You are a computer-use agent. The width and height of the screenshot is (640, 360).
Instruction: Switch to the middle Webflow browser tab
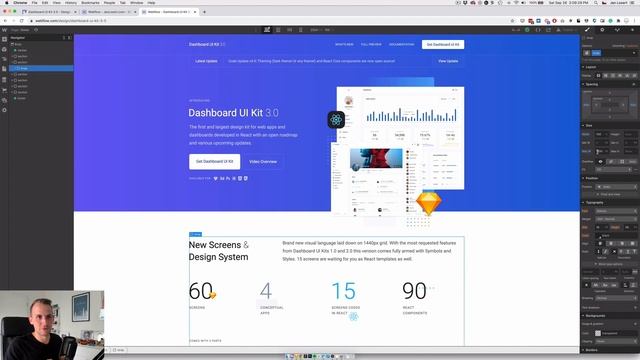pos(108,12)
